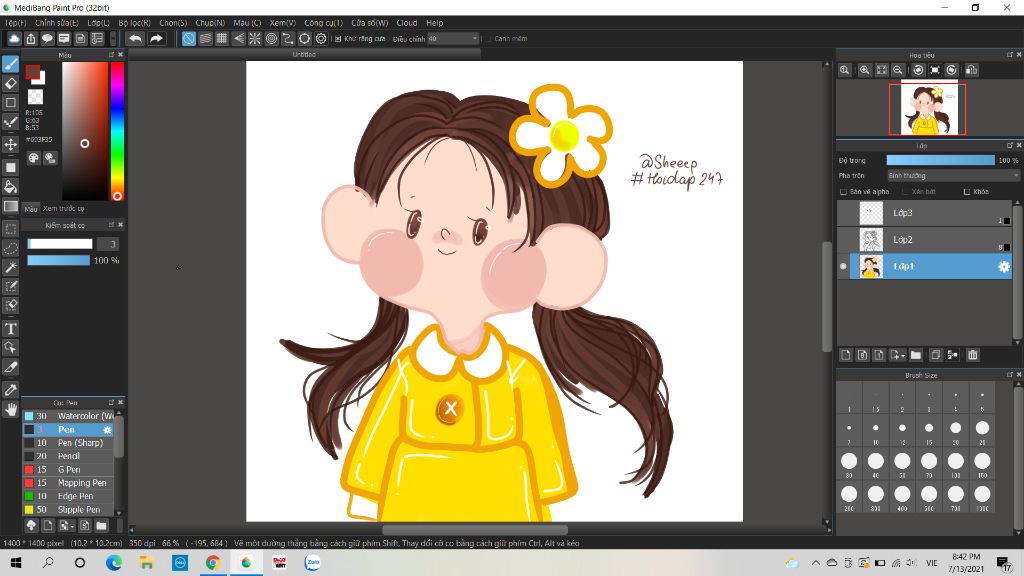Screen dimensions: 1024x576
Task: Rotate canvas left in navigator
Action: (x=918, y=70)
